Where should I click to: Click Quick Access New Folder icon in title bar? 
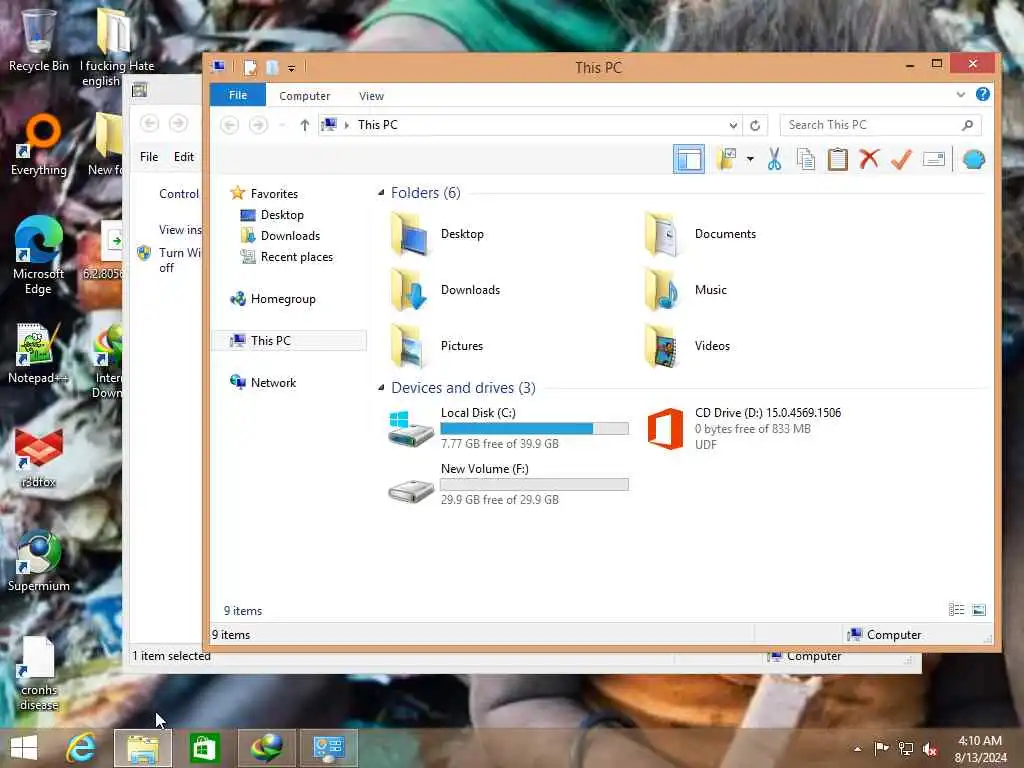[x=272, y=67]
